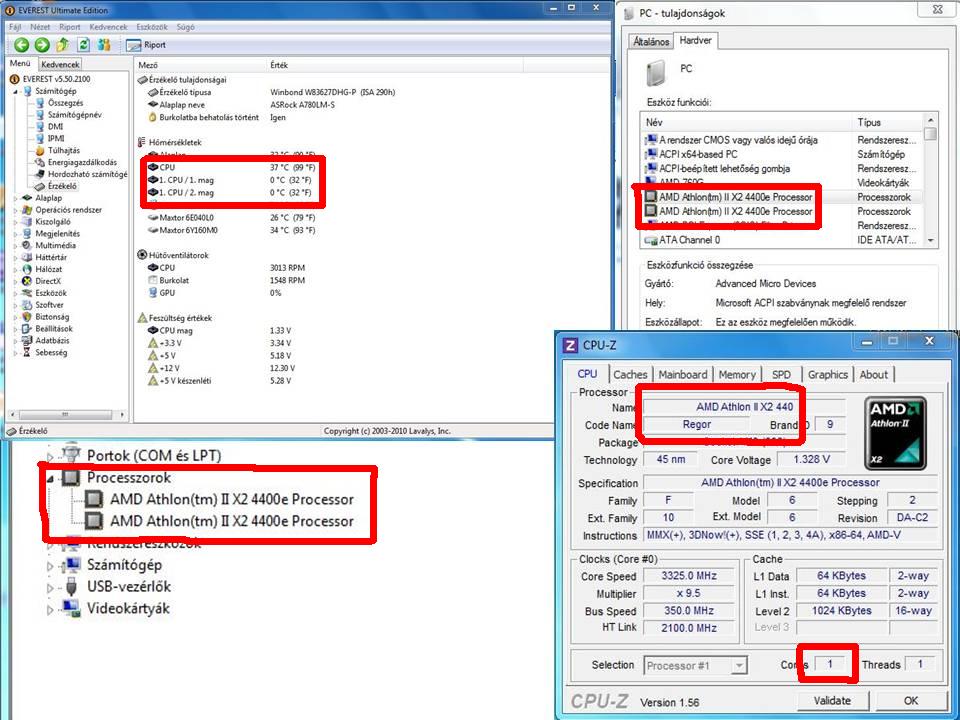
Task: Collapse the Számítógép tree node
Action: [x=16, y=91]
